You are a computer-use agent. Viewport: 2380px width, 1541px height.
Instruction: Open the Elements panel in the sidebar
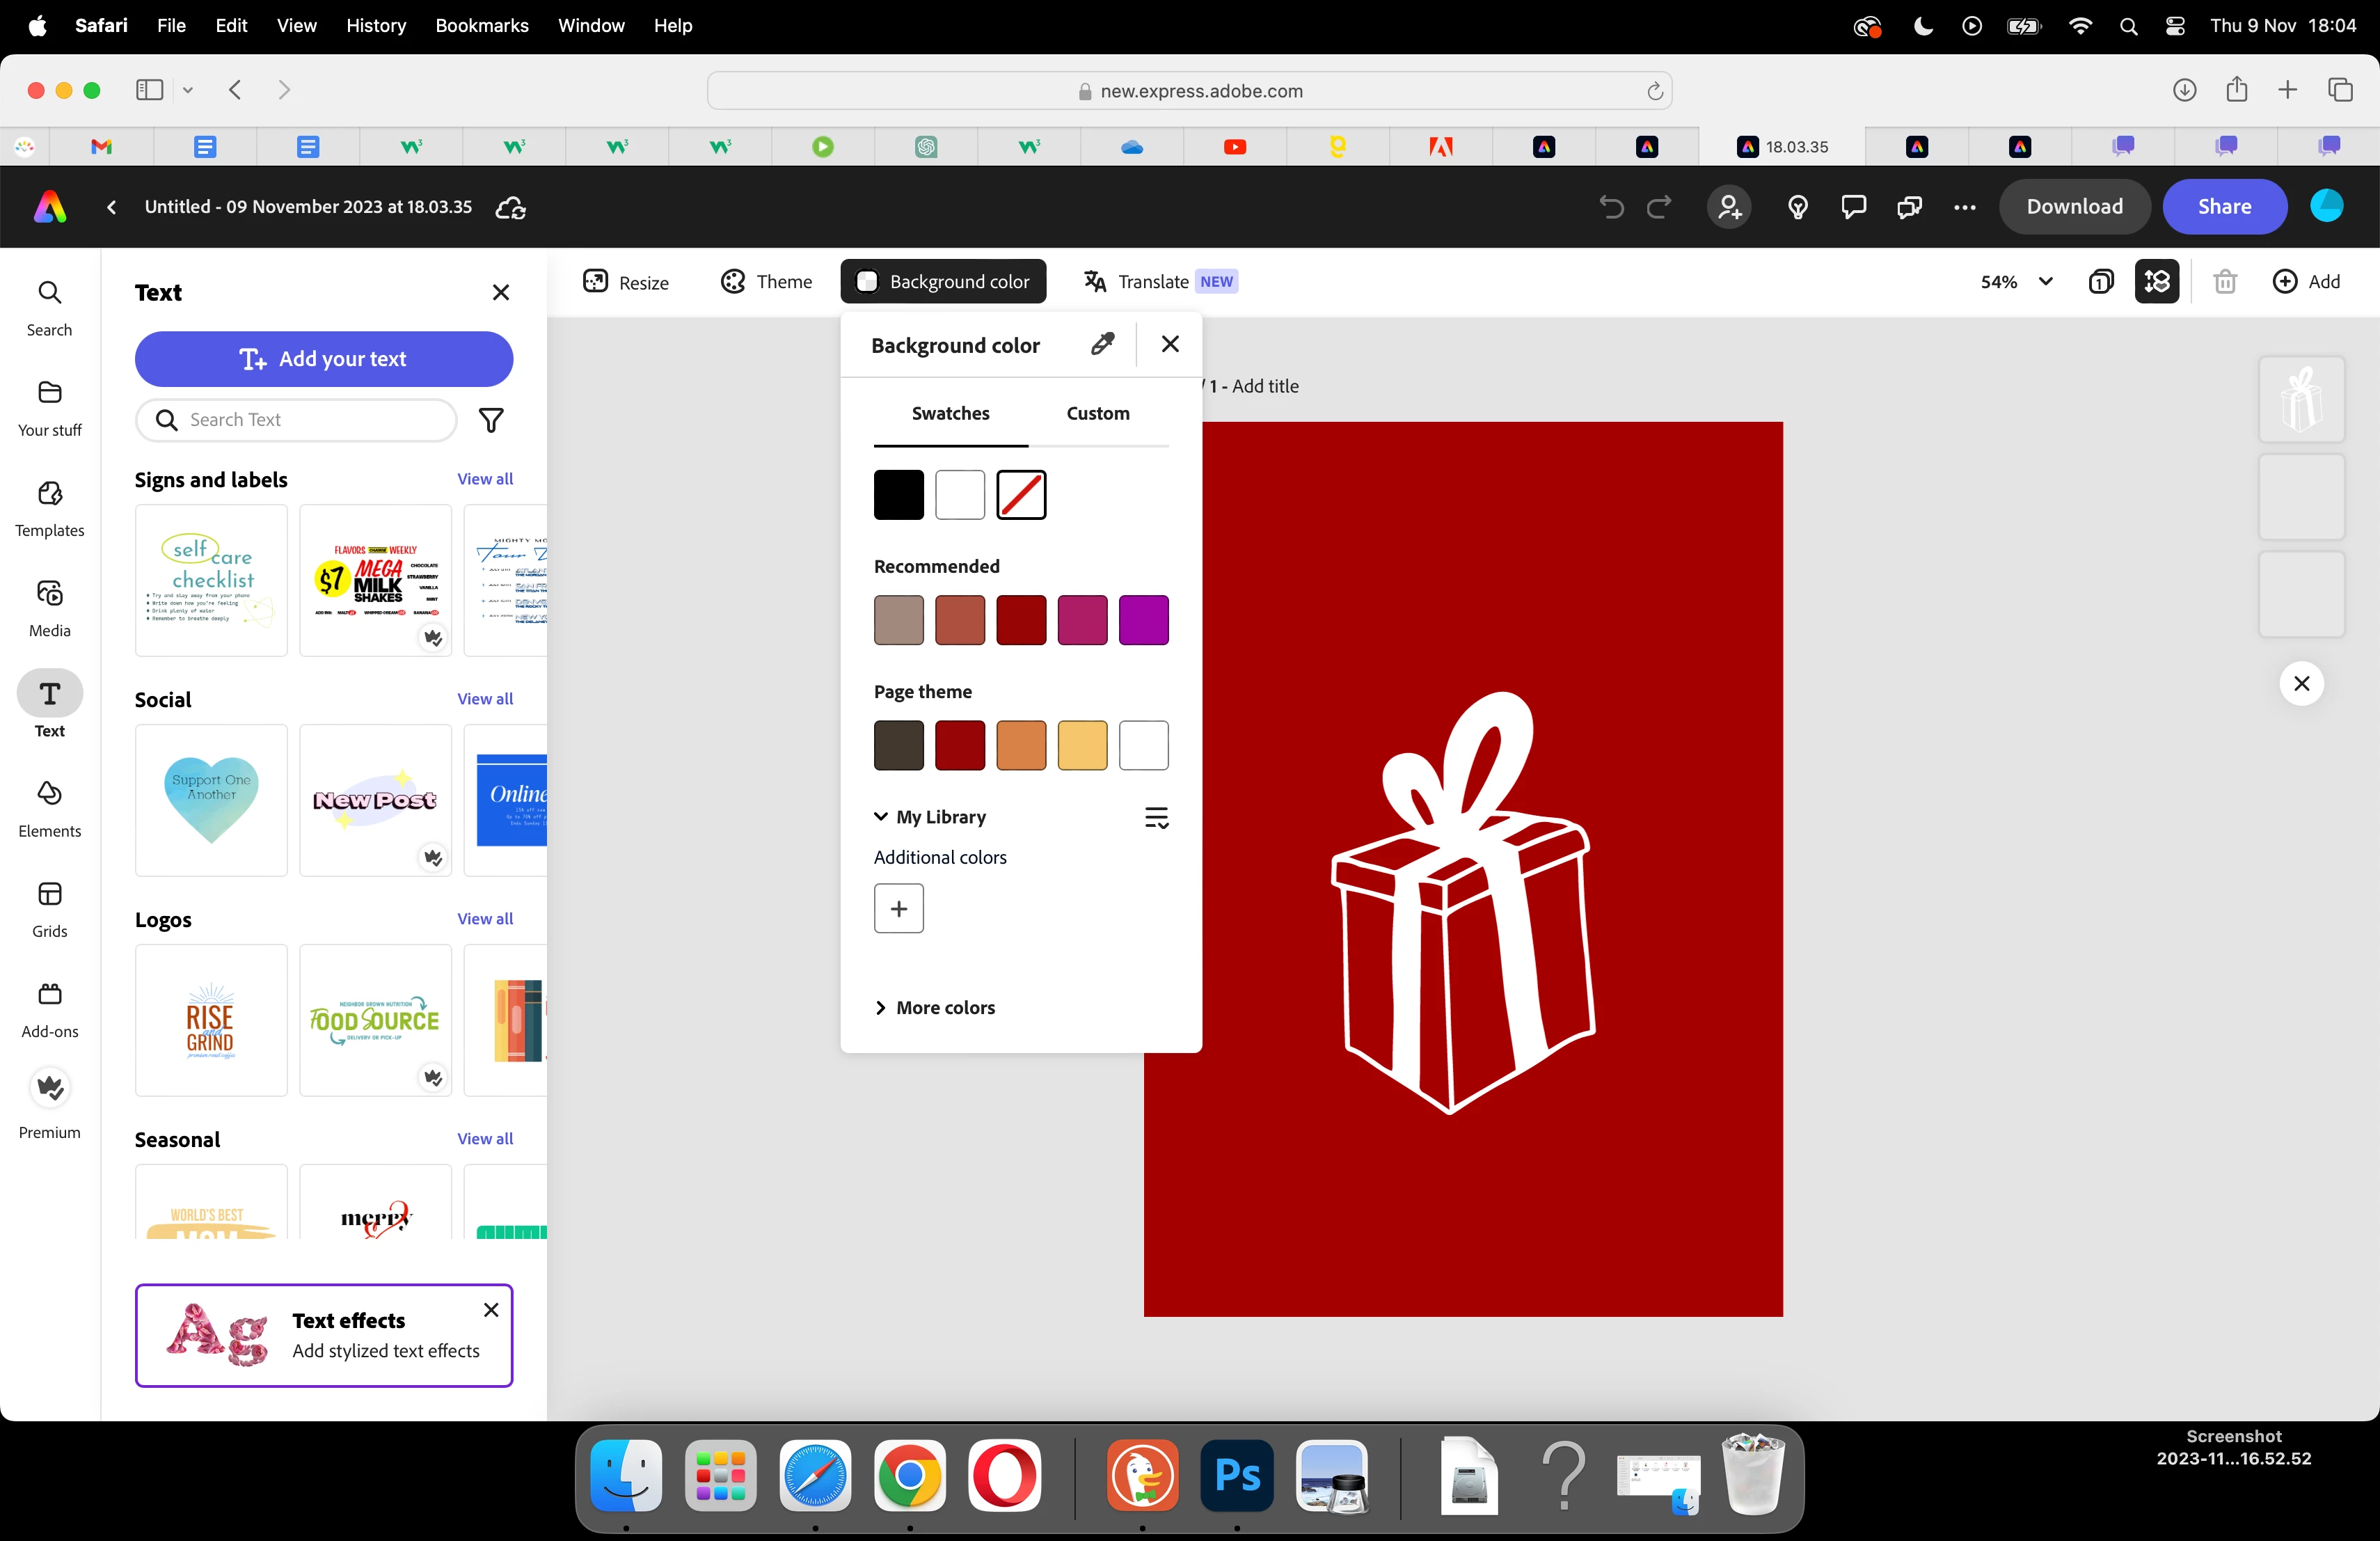49,808
